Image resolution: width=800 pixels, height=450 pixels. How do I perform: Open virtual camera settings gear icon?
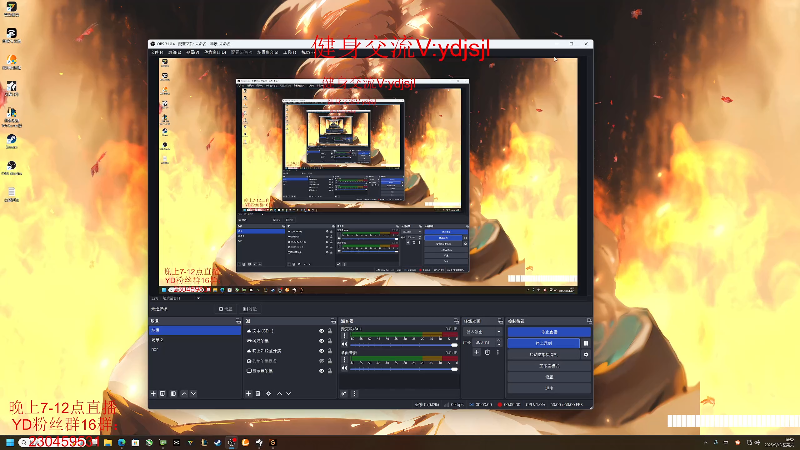[586, 354]
